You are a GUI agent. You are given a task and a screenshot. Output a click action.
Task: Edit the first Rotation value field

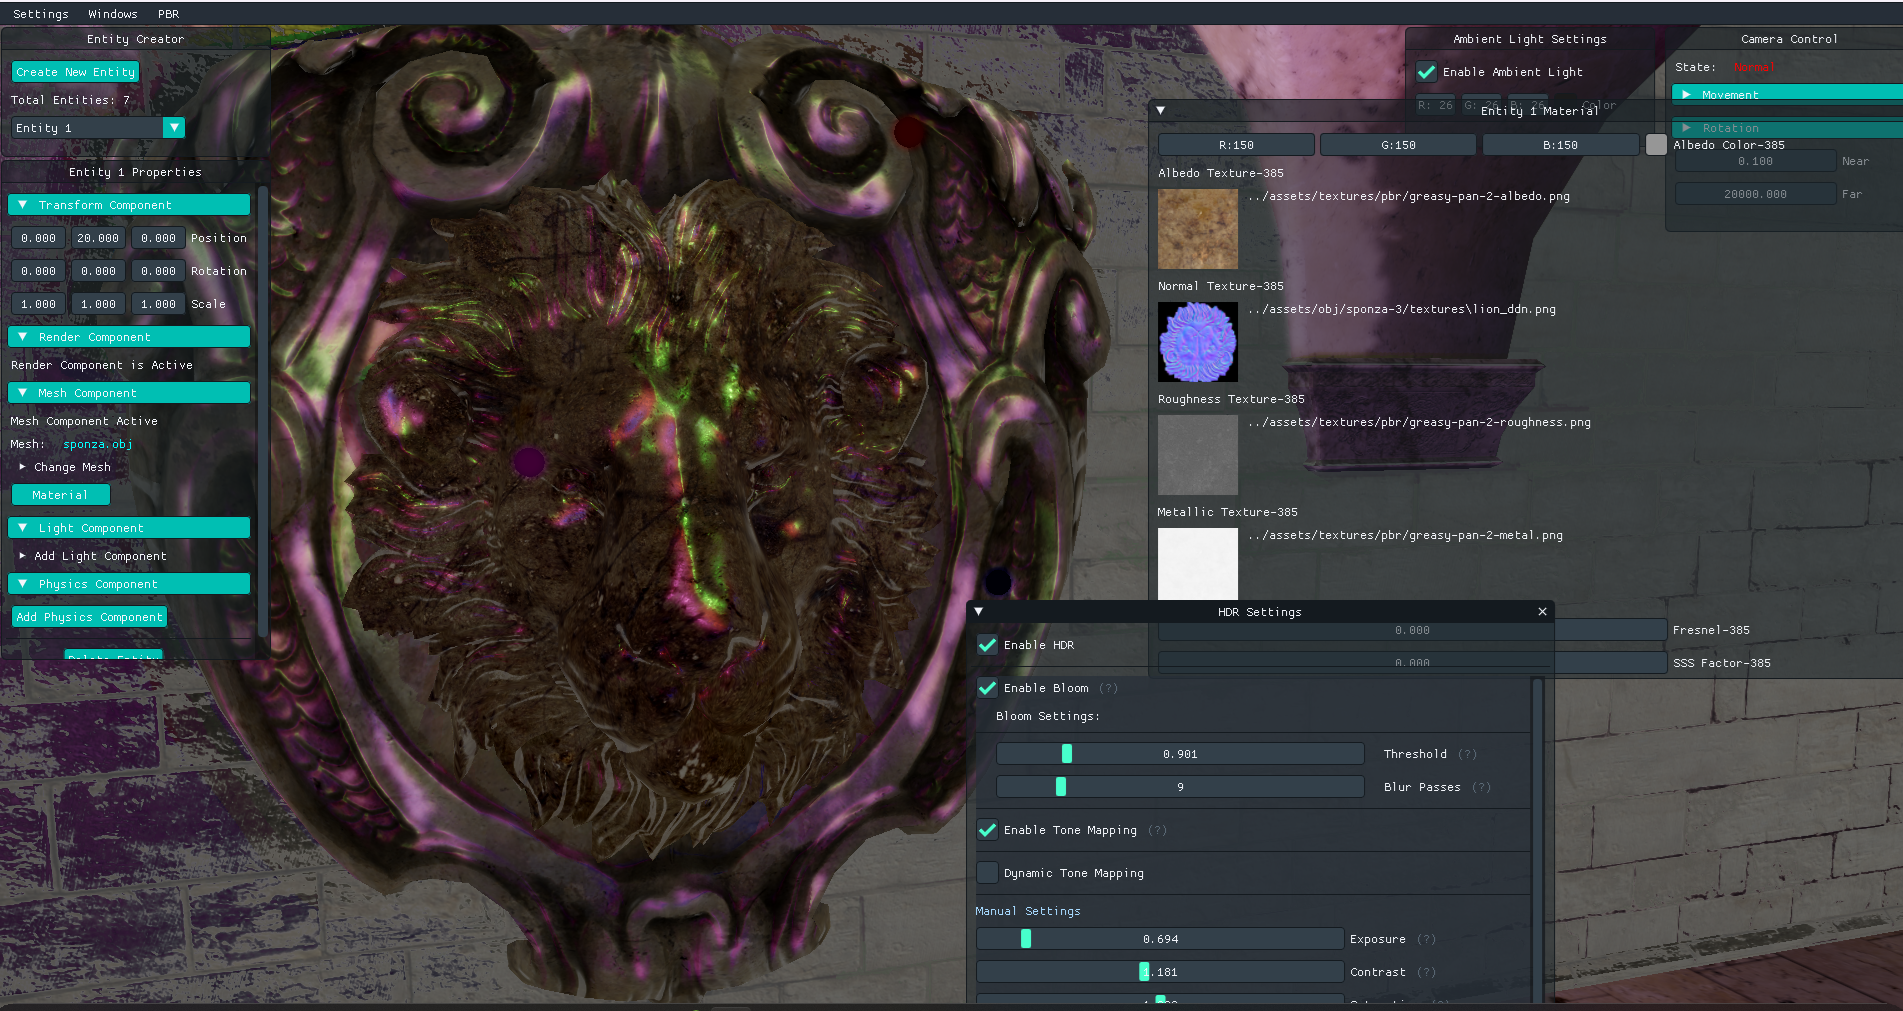tap(38, 271)
